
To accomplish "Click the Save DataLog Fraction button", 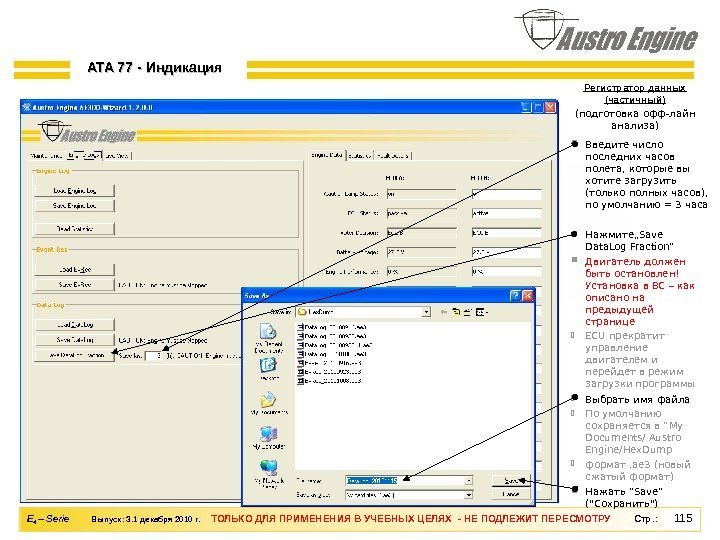I will tap(74, 355).
